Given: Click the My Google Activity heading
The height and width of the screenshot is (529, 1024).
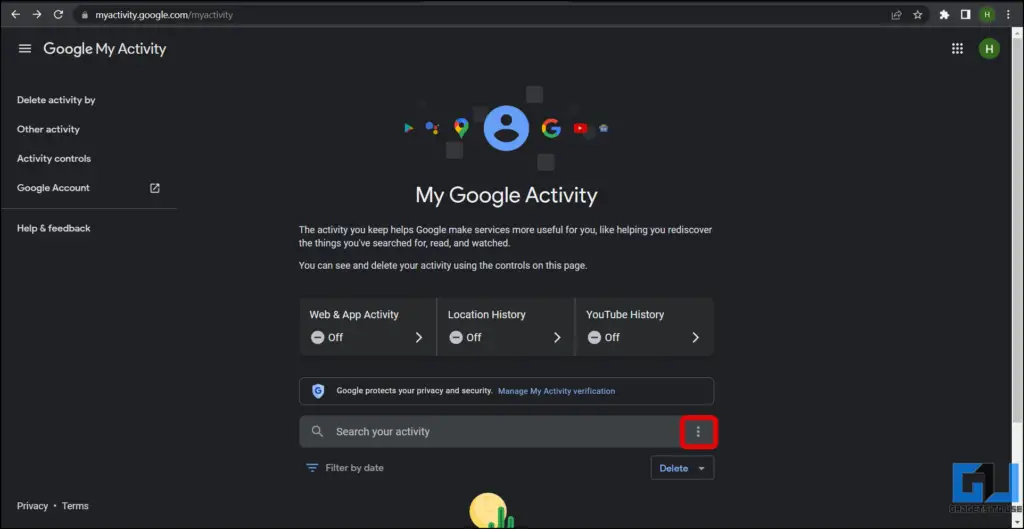Looking at the screenshot, I should coord(506,195).
